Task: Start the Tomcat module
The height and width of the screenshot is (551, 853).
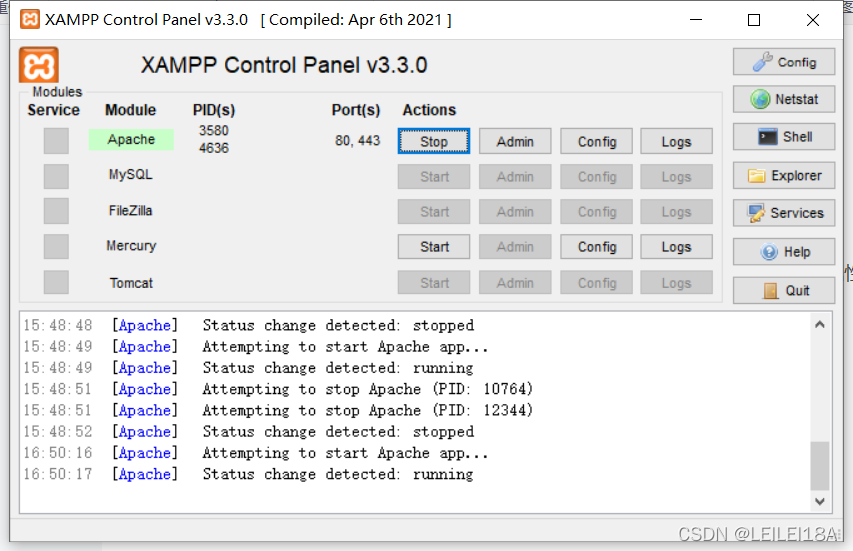Action: 434,283
